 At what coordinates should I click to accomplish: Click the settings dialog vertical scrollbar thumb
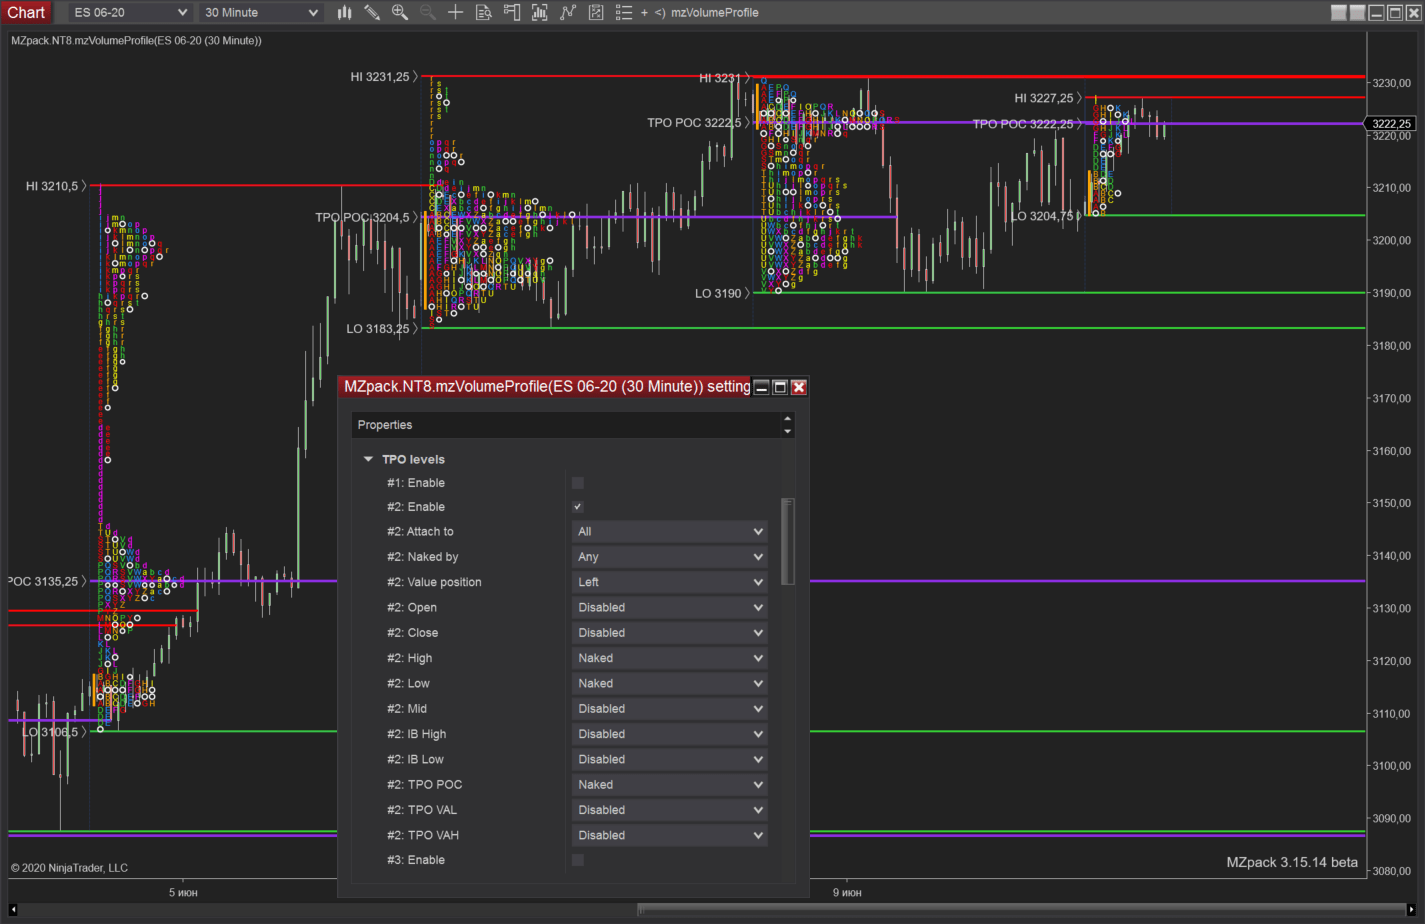[x=788, y=541]
